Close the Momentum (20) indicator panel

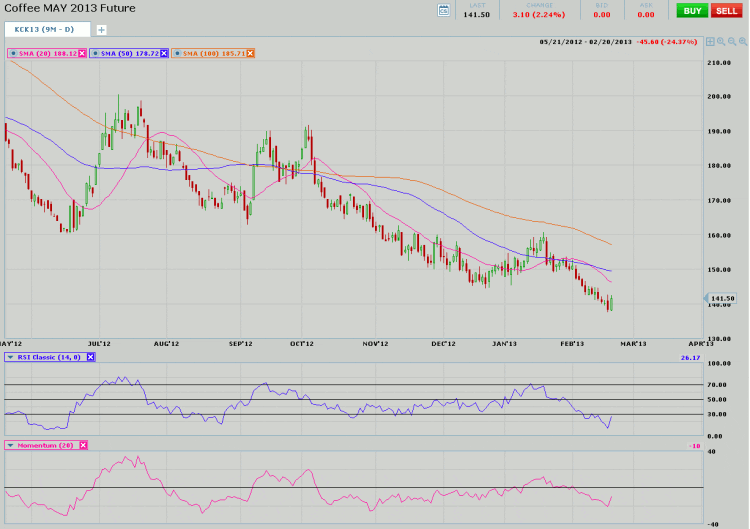tap(83, 445)
